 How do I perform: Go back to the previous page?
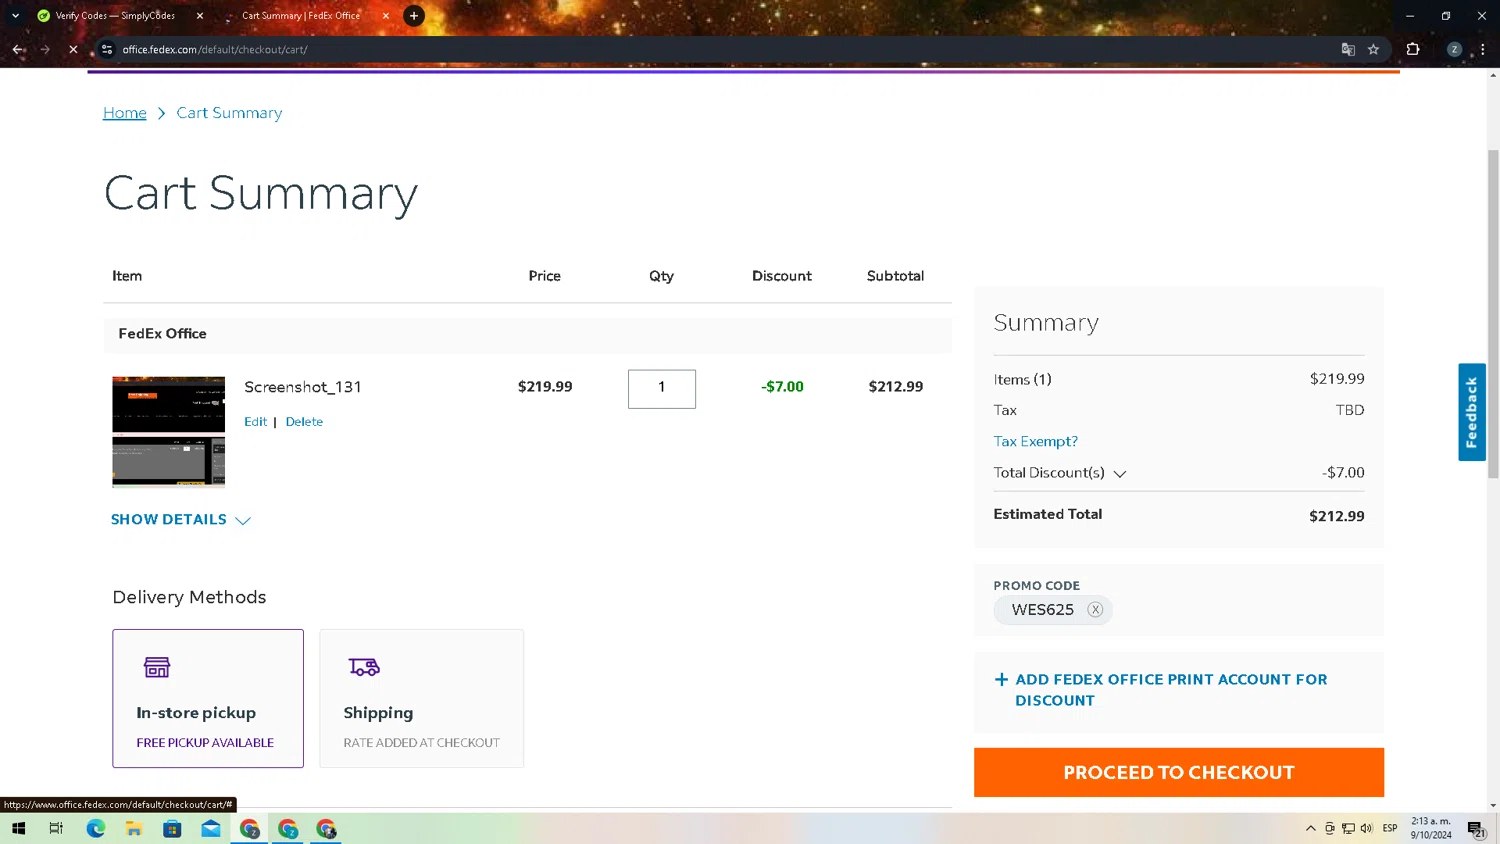tap(18, 49)
